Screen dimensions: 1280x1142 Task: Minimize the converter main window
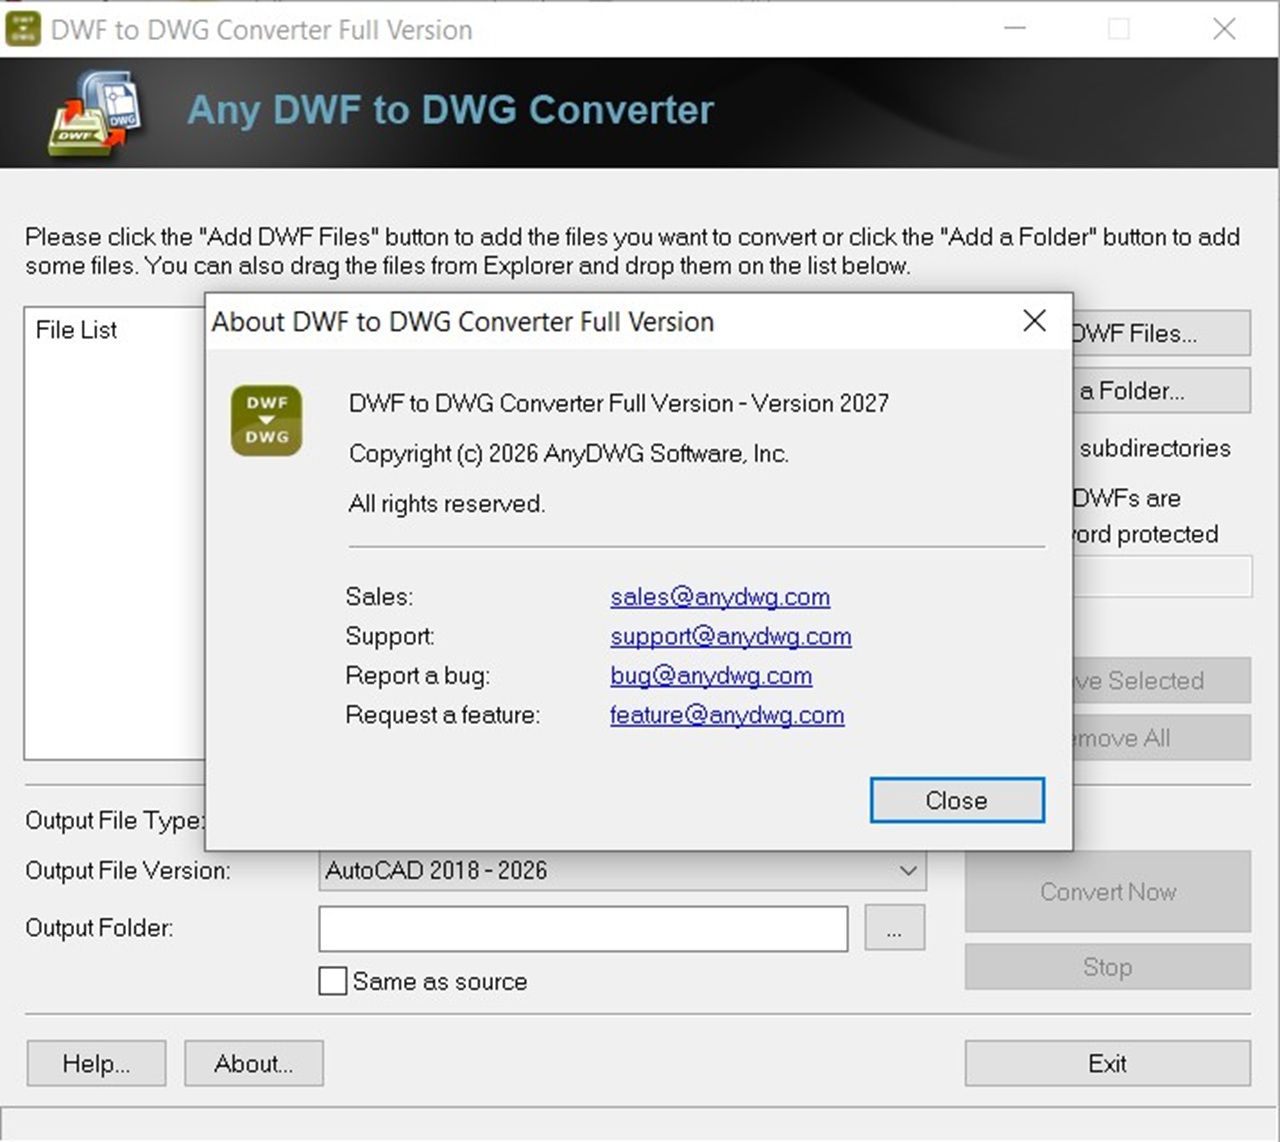1015,29
